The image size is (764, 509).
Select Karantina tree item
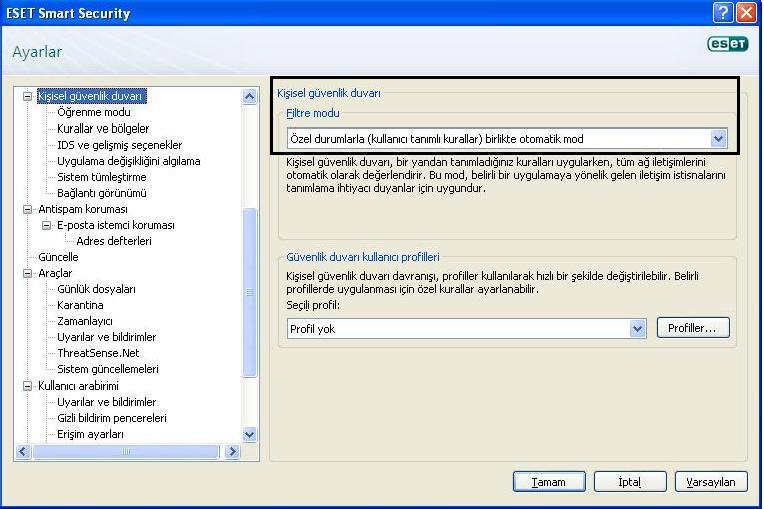click(x=80, y=305)
